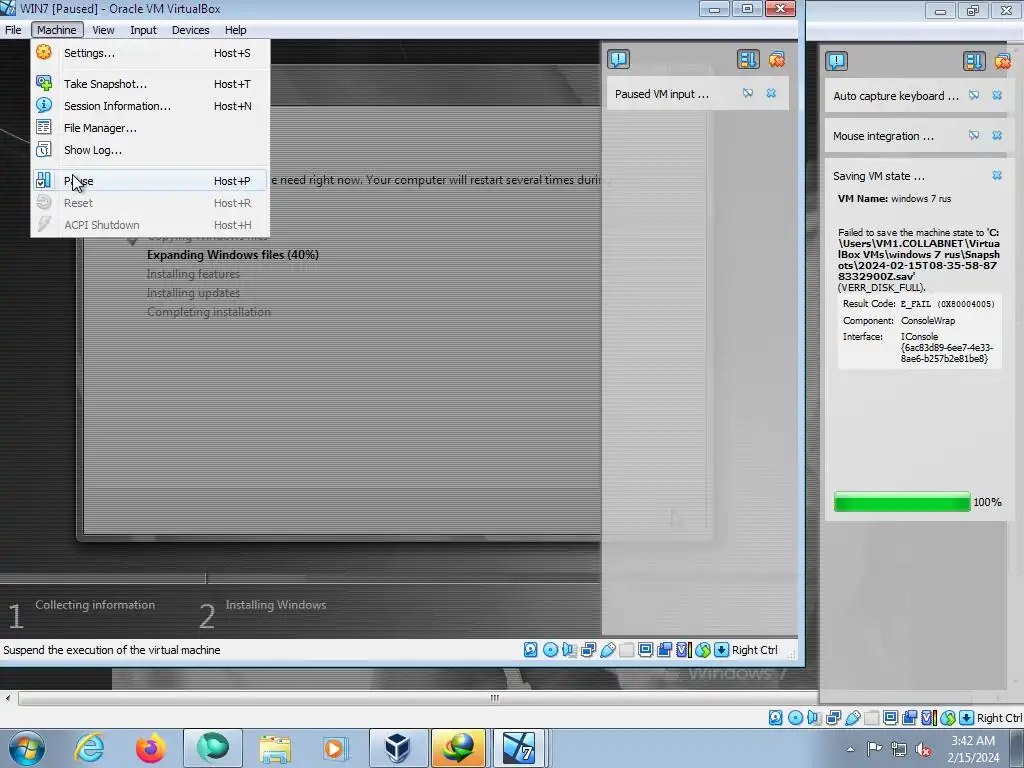Viewport: 1024px width, 768px height.
Task: Click the CPU virtualization indicator, WIN7 status bar
Action: (684, 650)
